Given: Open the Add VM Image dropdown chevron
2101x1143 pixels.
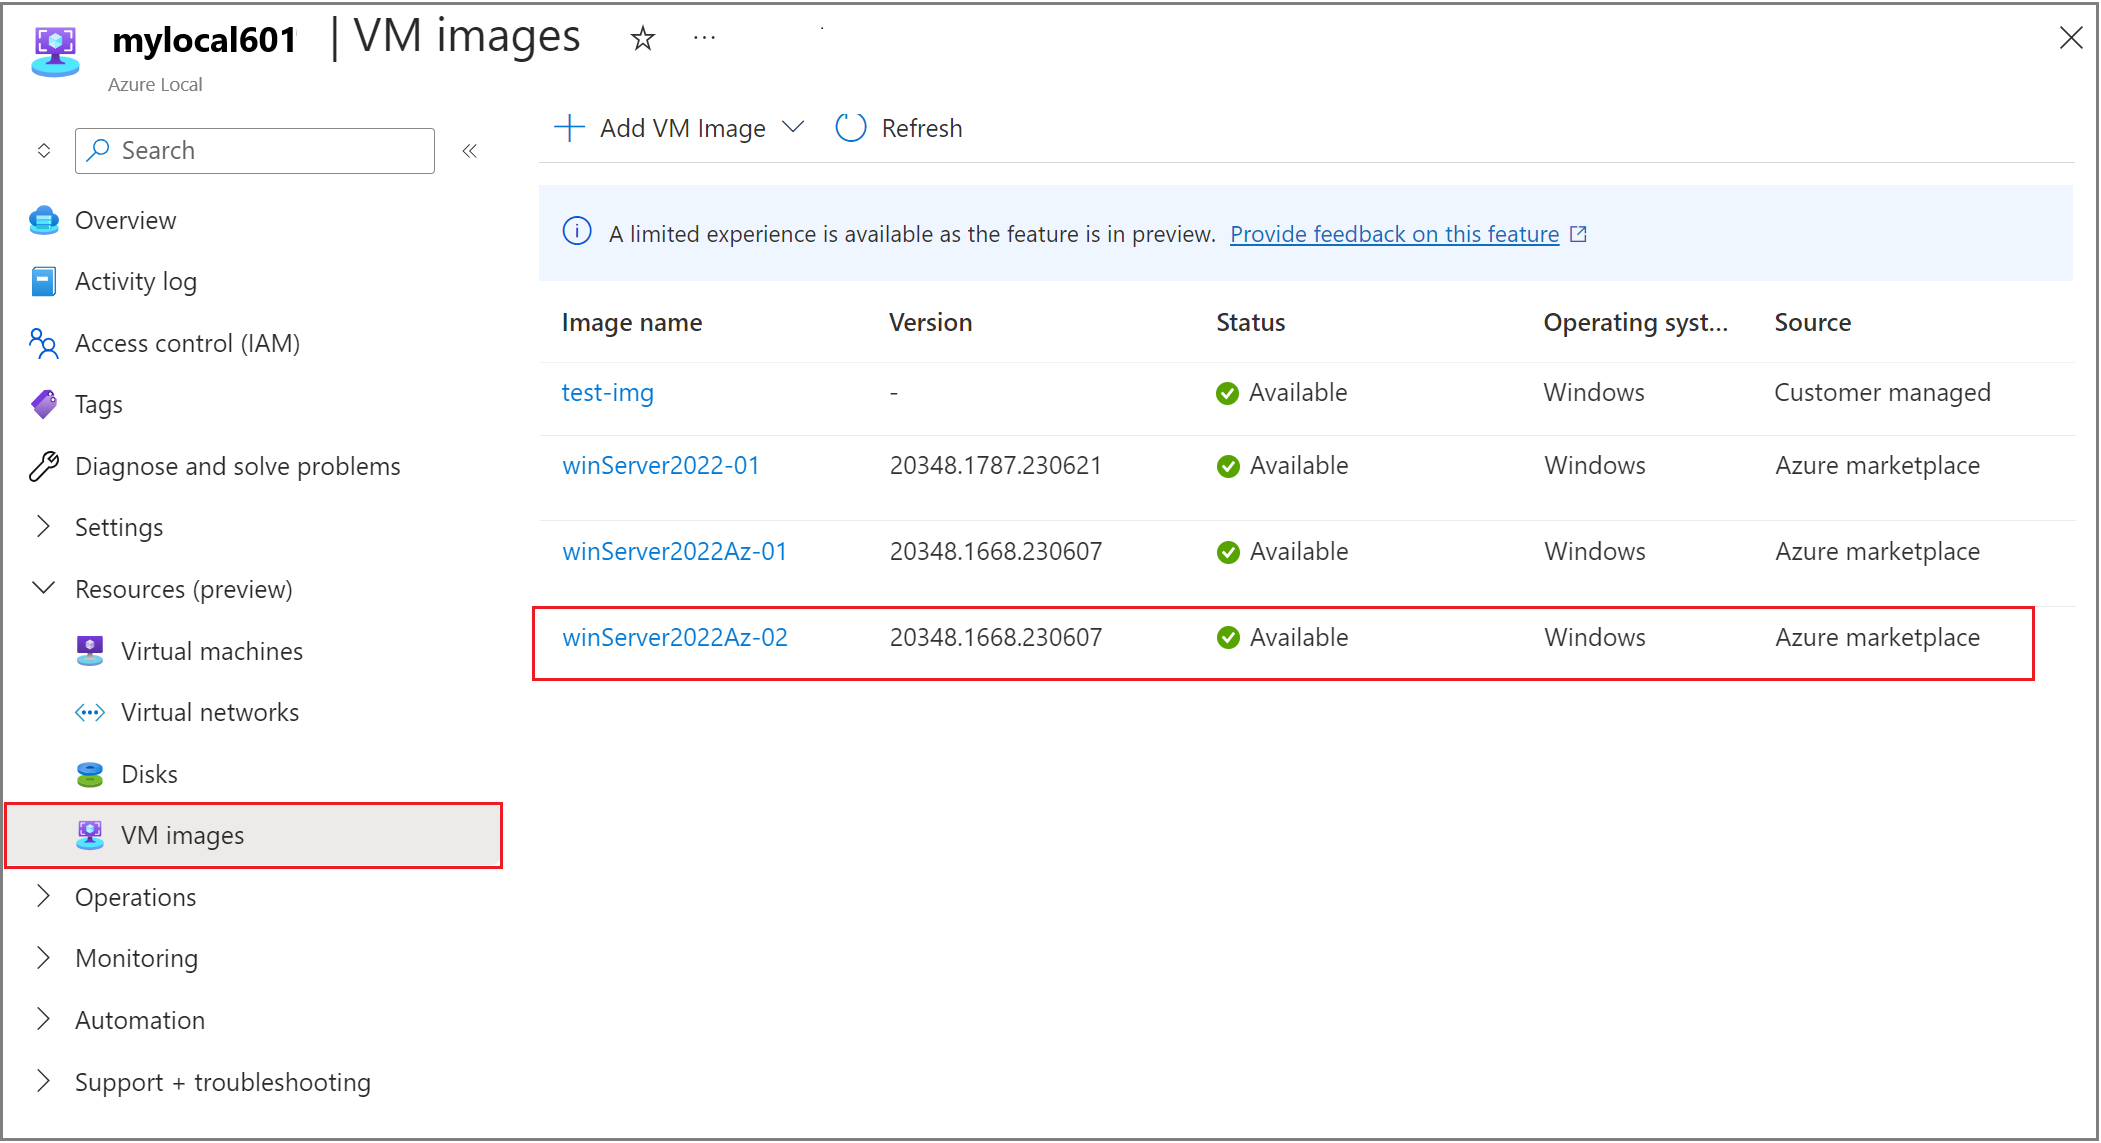Looking at the screenshot, I should [x=793, y=128].
